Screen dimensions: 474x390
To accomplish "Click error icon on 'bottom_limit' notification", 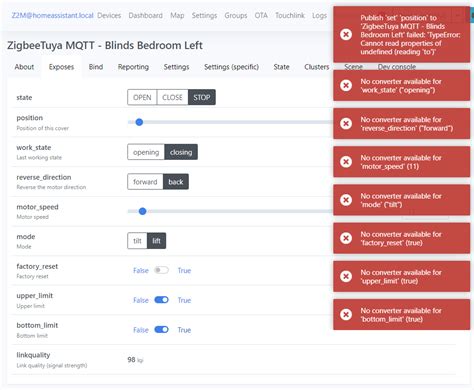I will point(346,314).
